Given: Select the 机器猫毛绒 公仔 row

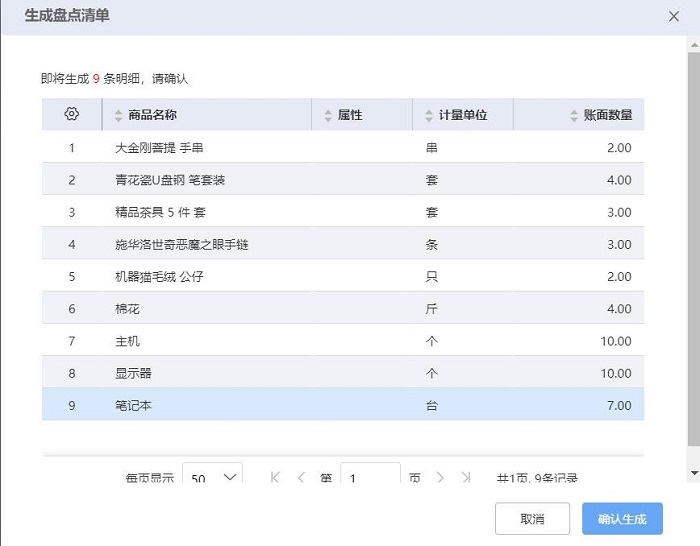Looking at the screenshot, I should [x=343, y=276].
